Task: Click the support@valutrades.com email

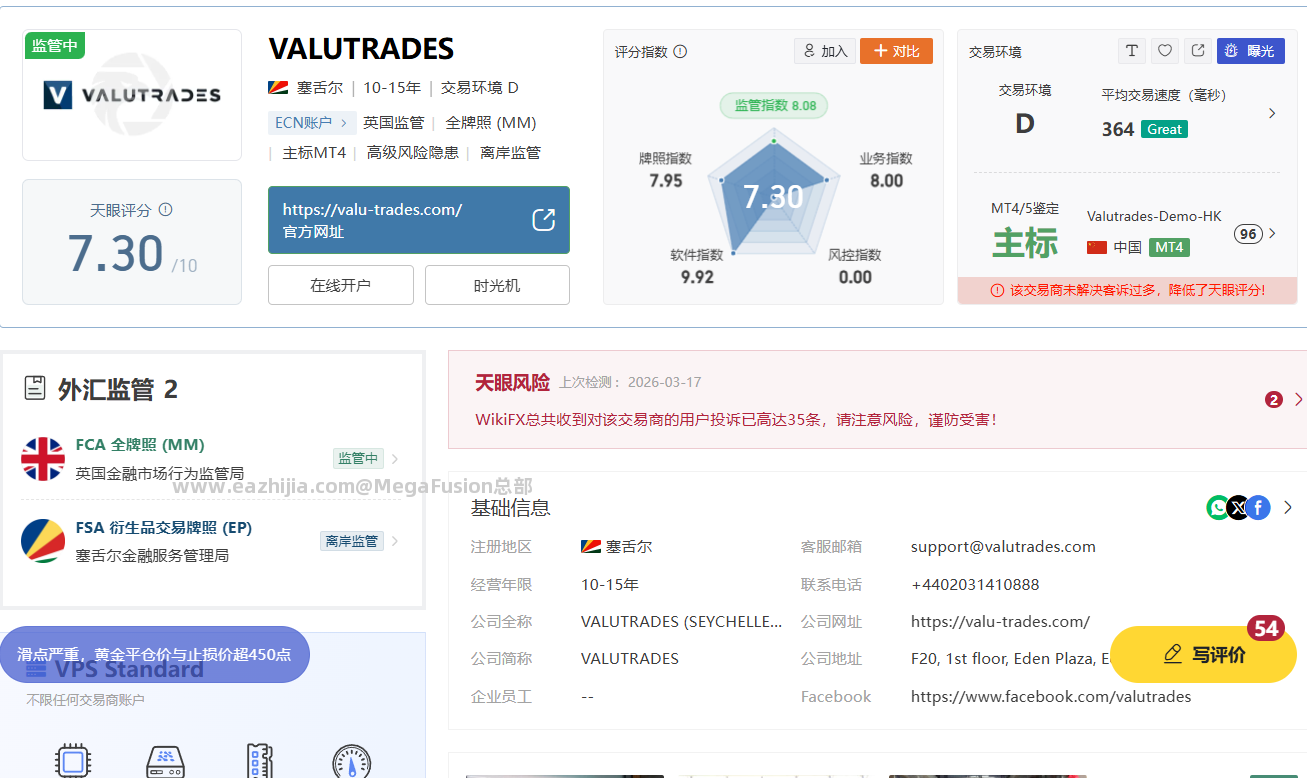Action: pyautogui.click(x=1003, y=547)
